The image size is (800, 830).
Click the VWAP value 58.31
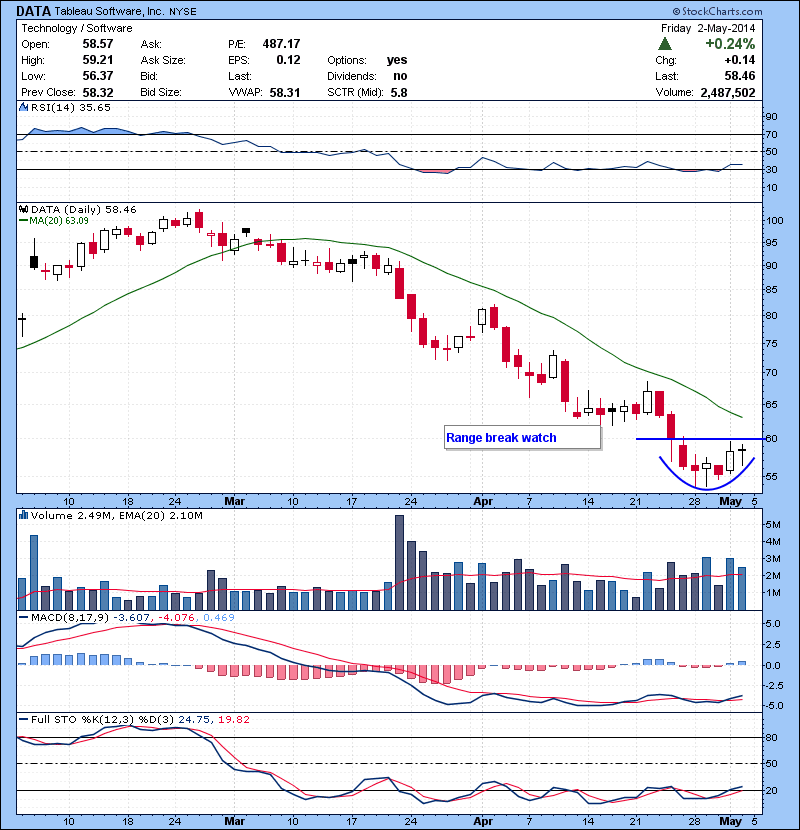click(285, 93)
